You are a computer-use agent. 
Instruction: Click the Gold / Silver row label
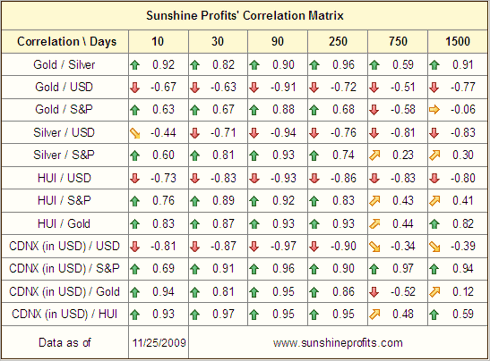pyautogui.click(x=64, y=65)
